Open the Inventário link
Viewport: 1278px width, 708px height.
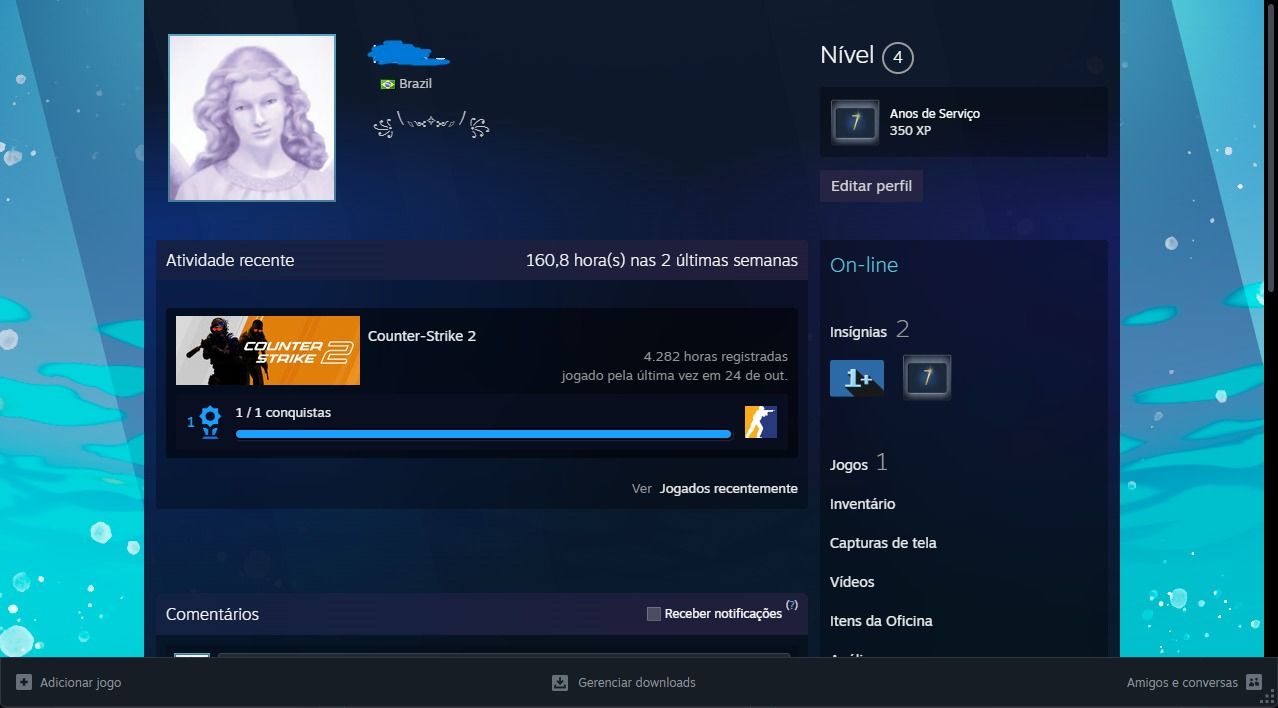[862, 504]
